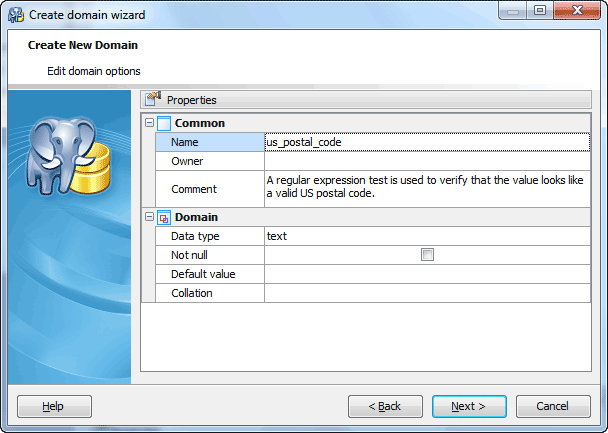Screen dimensions: 608x433
Task: Click the Owner value field
Action: coord(427,161)
